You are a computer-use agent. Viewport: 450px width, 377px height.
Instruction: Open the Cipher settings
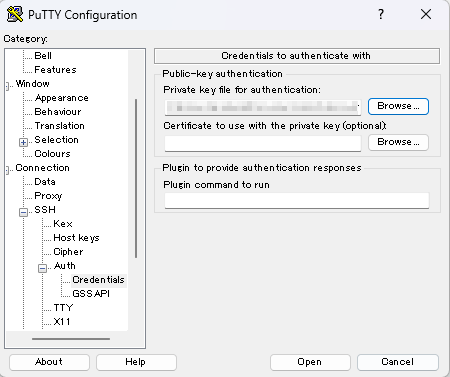[x=68, y=252]
